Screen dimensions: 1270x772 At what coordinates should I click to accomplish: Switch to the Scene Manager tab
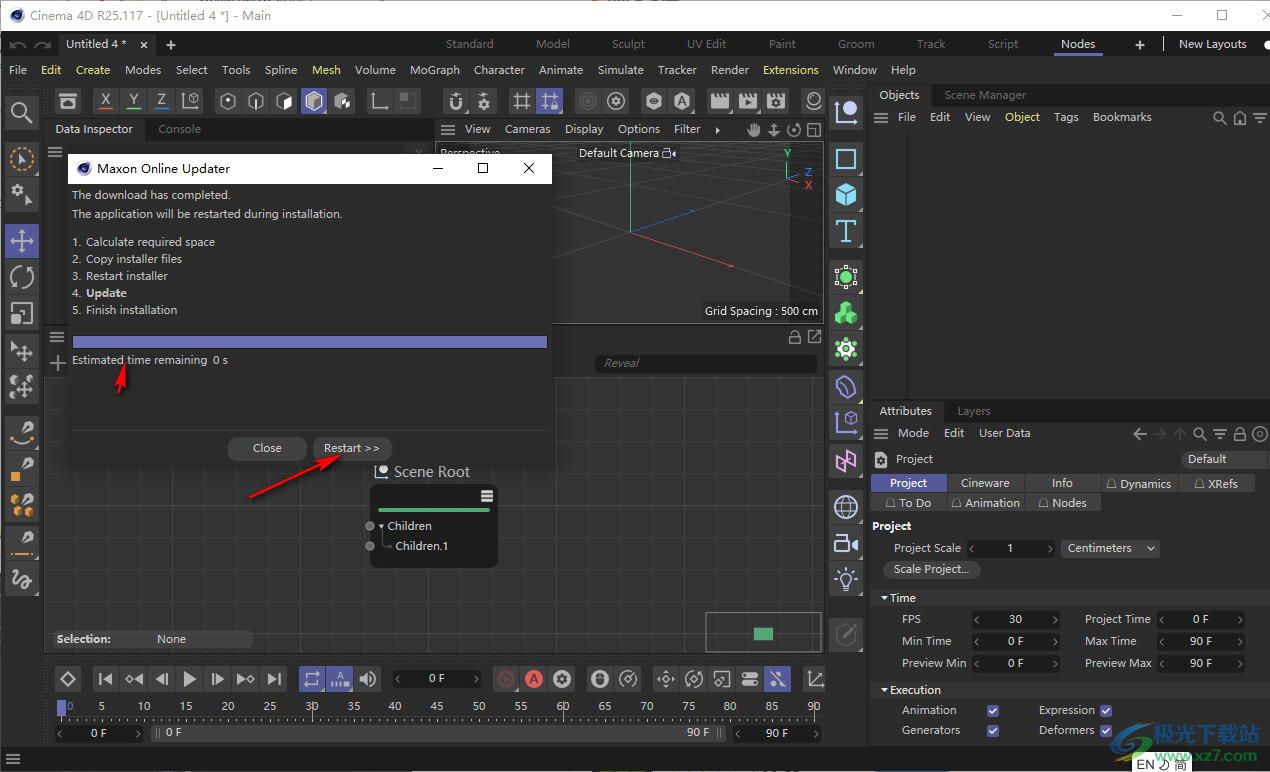pos(985,95)
